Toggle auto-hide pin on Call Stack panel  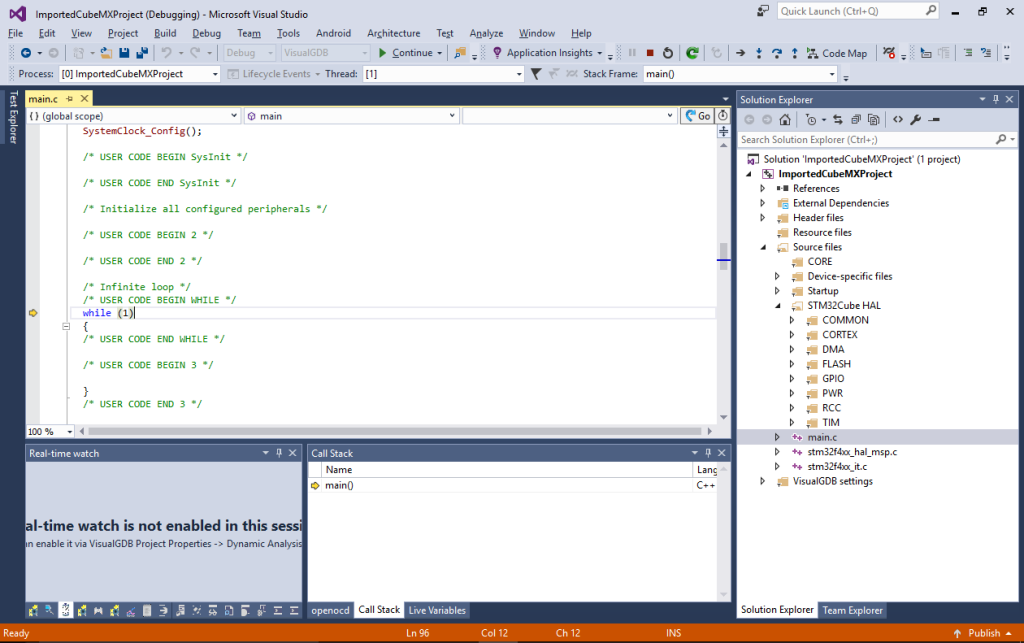[x=710, y=452]
